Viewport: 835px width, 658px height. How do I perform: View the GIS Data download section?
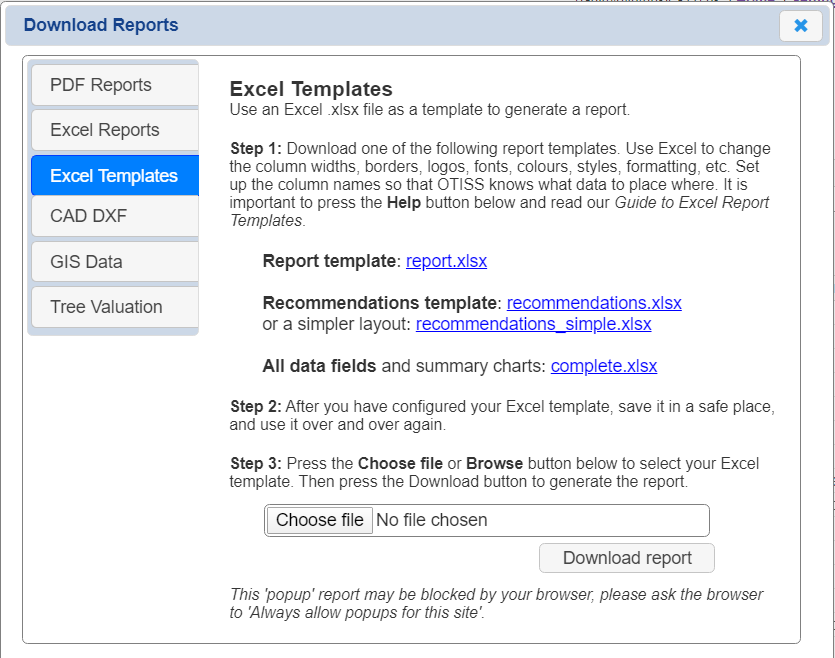tap(113, 261)
